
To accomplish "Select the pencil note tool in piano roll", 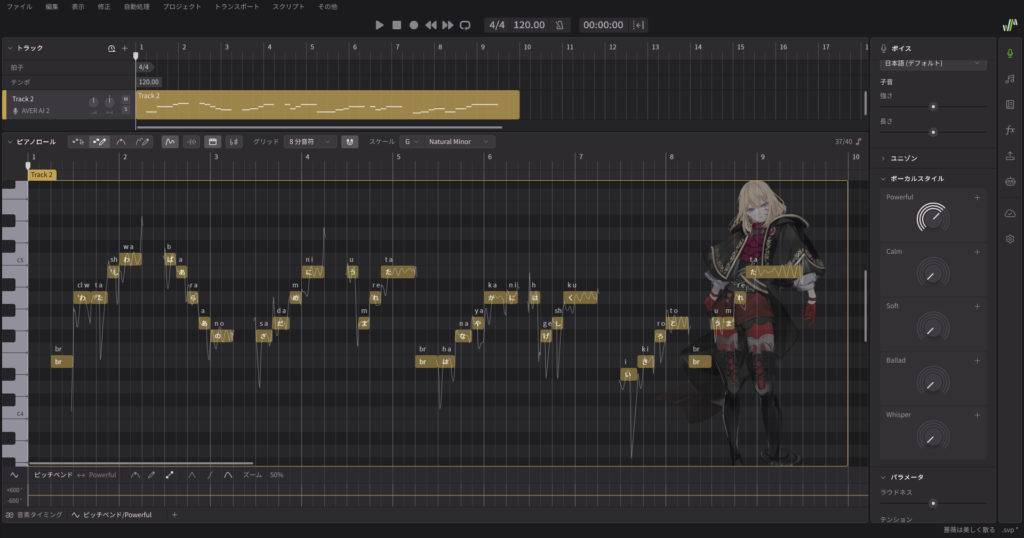I will click(x=99, y=142).
